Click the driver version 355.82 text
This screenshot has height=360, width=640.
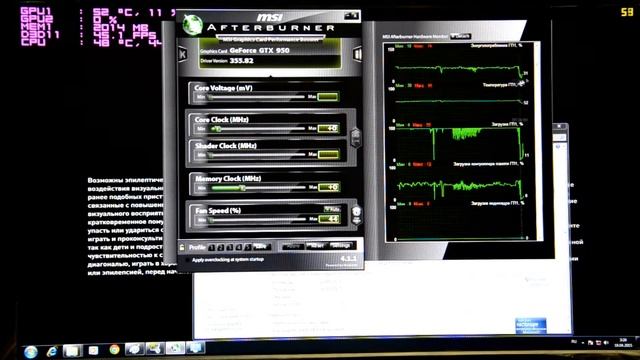241,61
